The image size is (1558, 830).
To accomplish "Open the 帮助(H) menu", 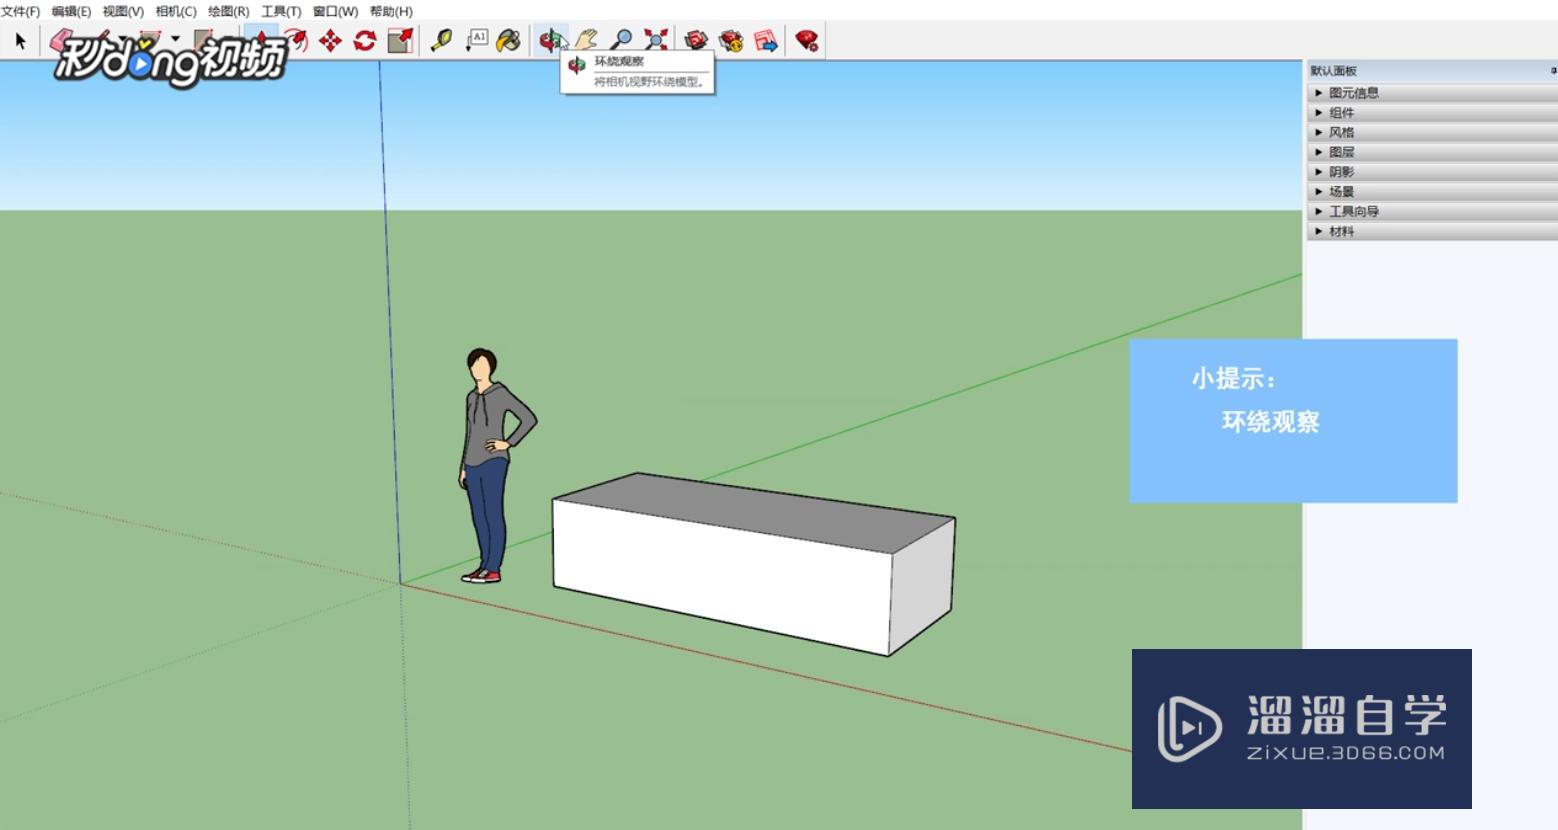I will tap(391, 11).
